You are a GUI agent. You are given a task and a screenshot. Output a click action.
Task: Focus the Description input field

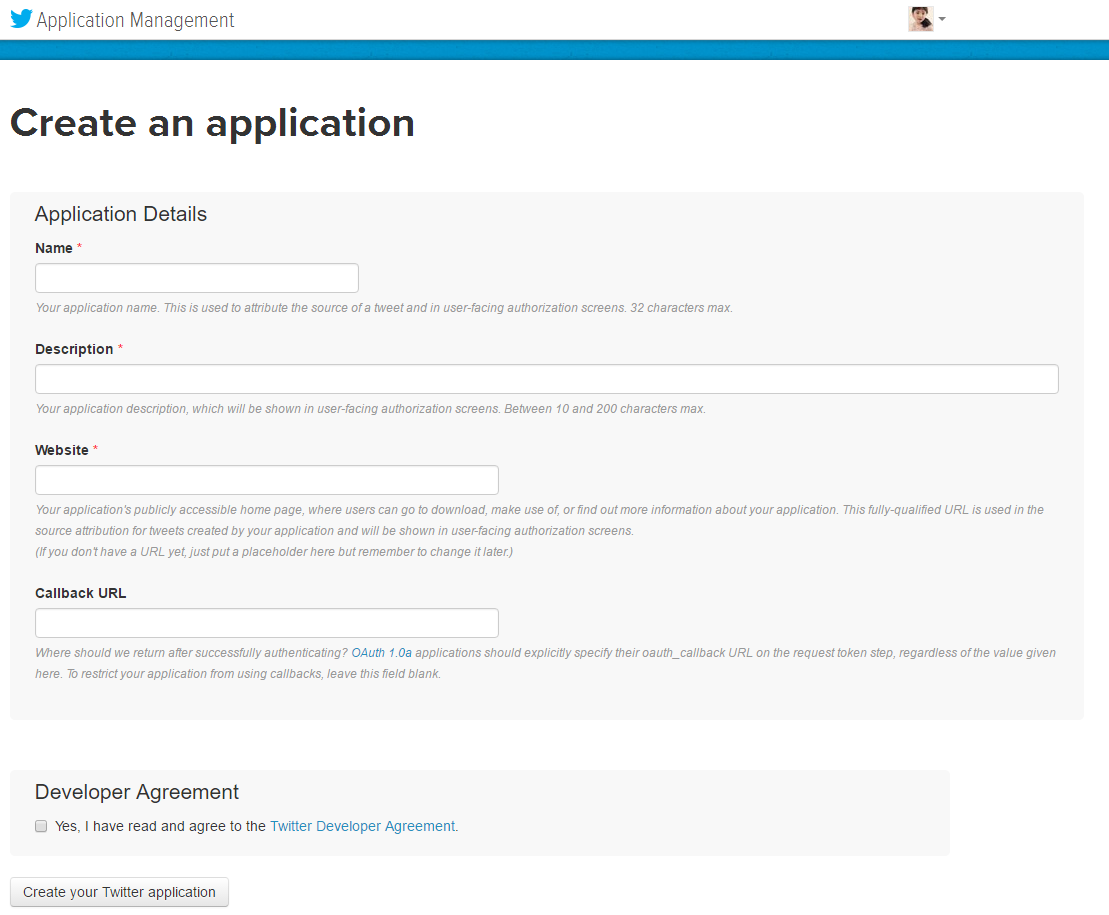[x=547, y=379]
